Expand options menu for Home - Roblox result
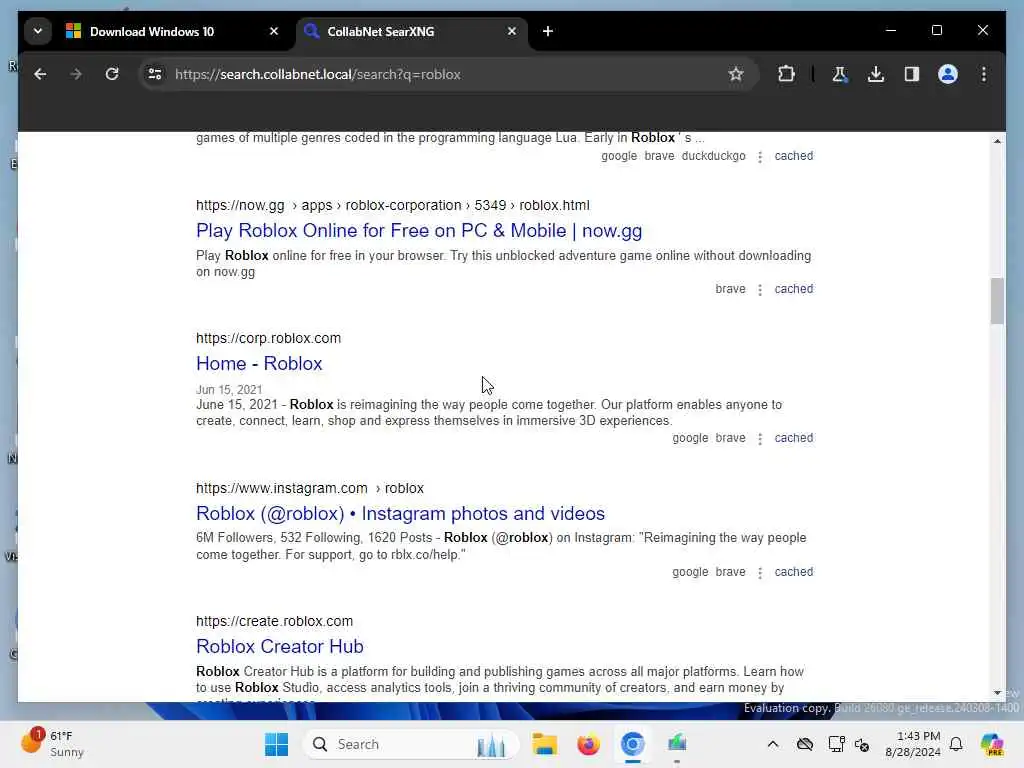1024x768 pixels. [760, 439]
